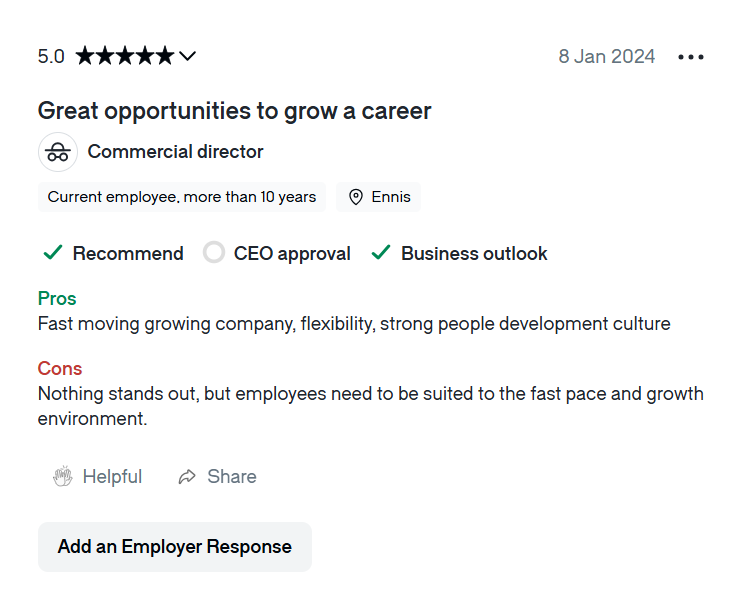Select the Ennis location tag

pos(390,197)
